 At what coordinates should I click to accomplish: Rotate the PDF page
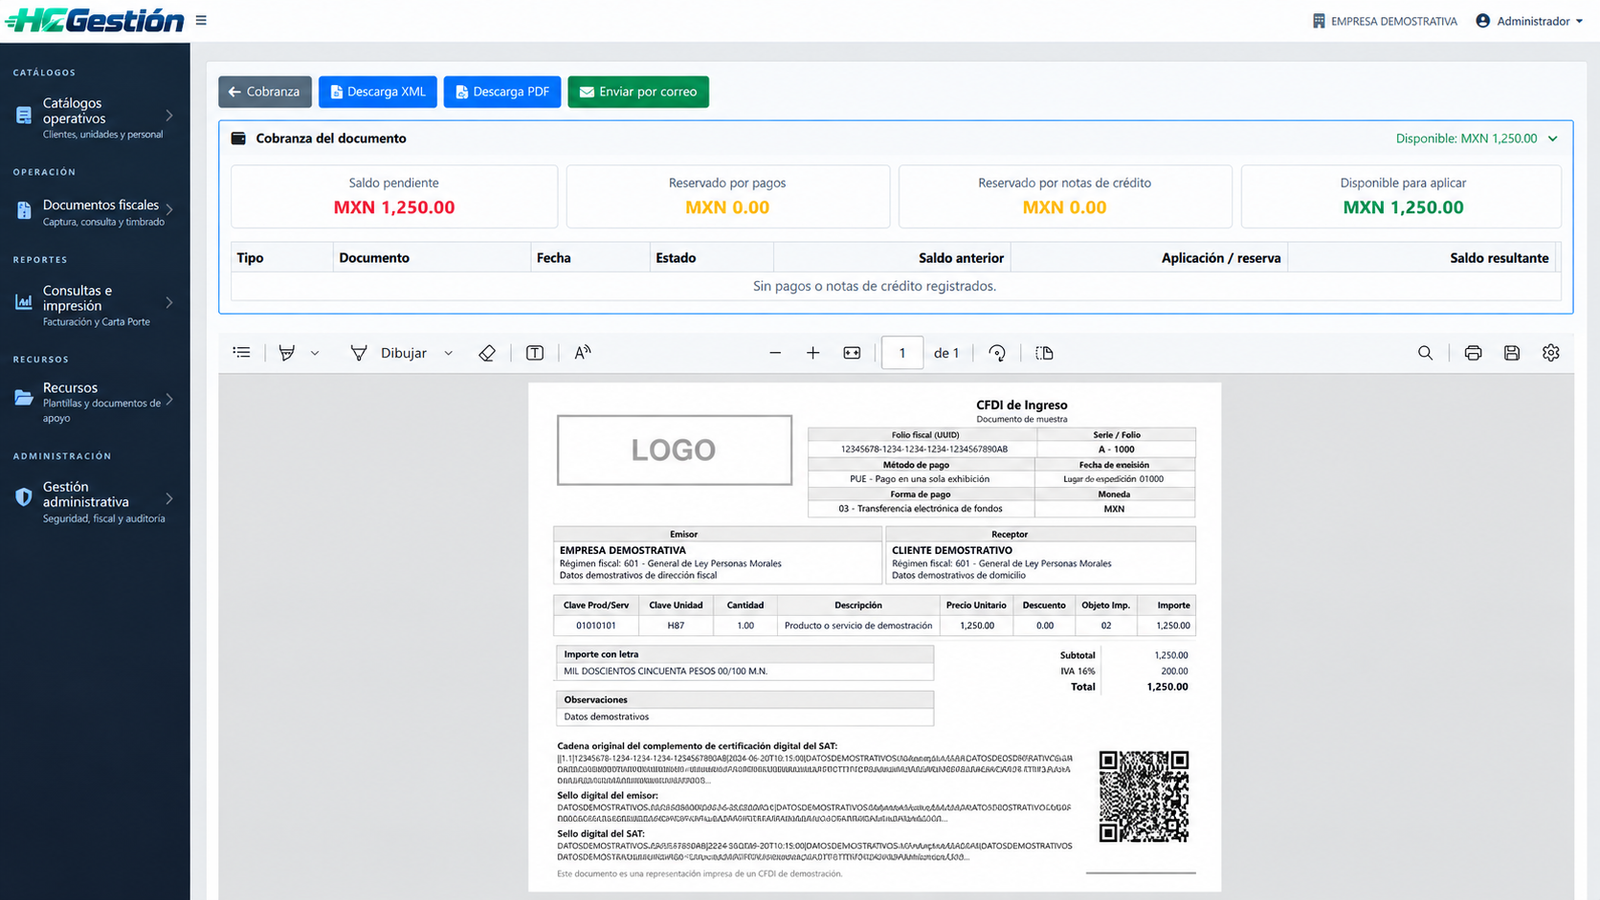(x=997, y=353)
